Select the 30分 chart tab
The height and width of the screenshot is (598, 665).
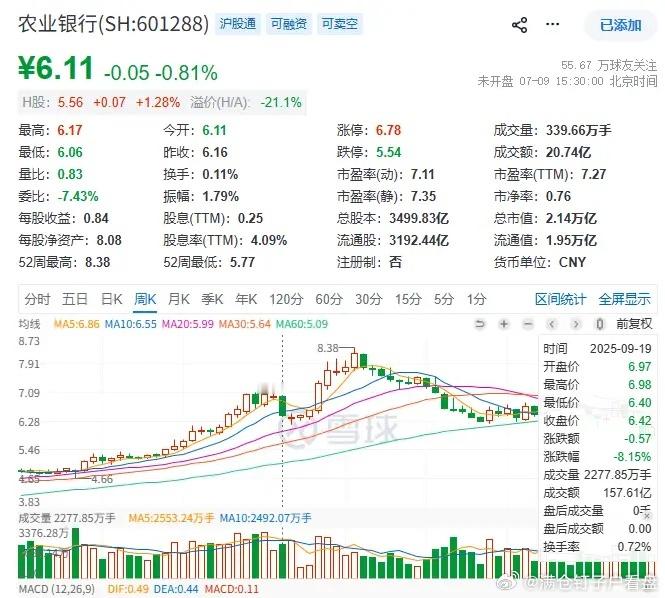coord(369,299)
